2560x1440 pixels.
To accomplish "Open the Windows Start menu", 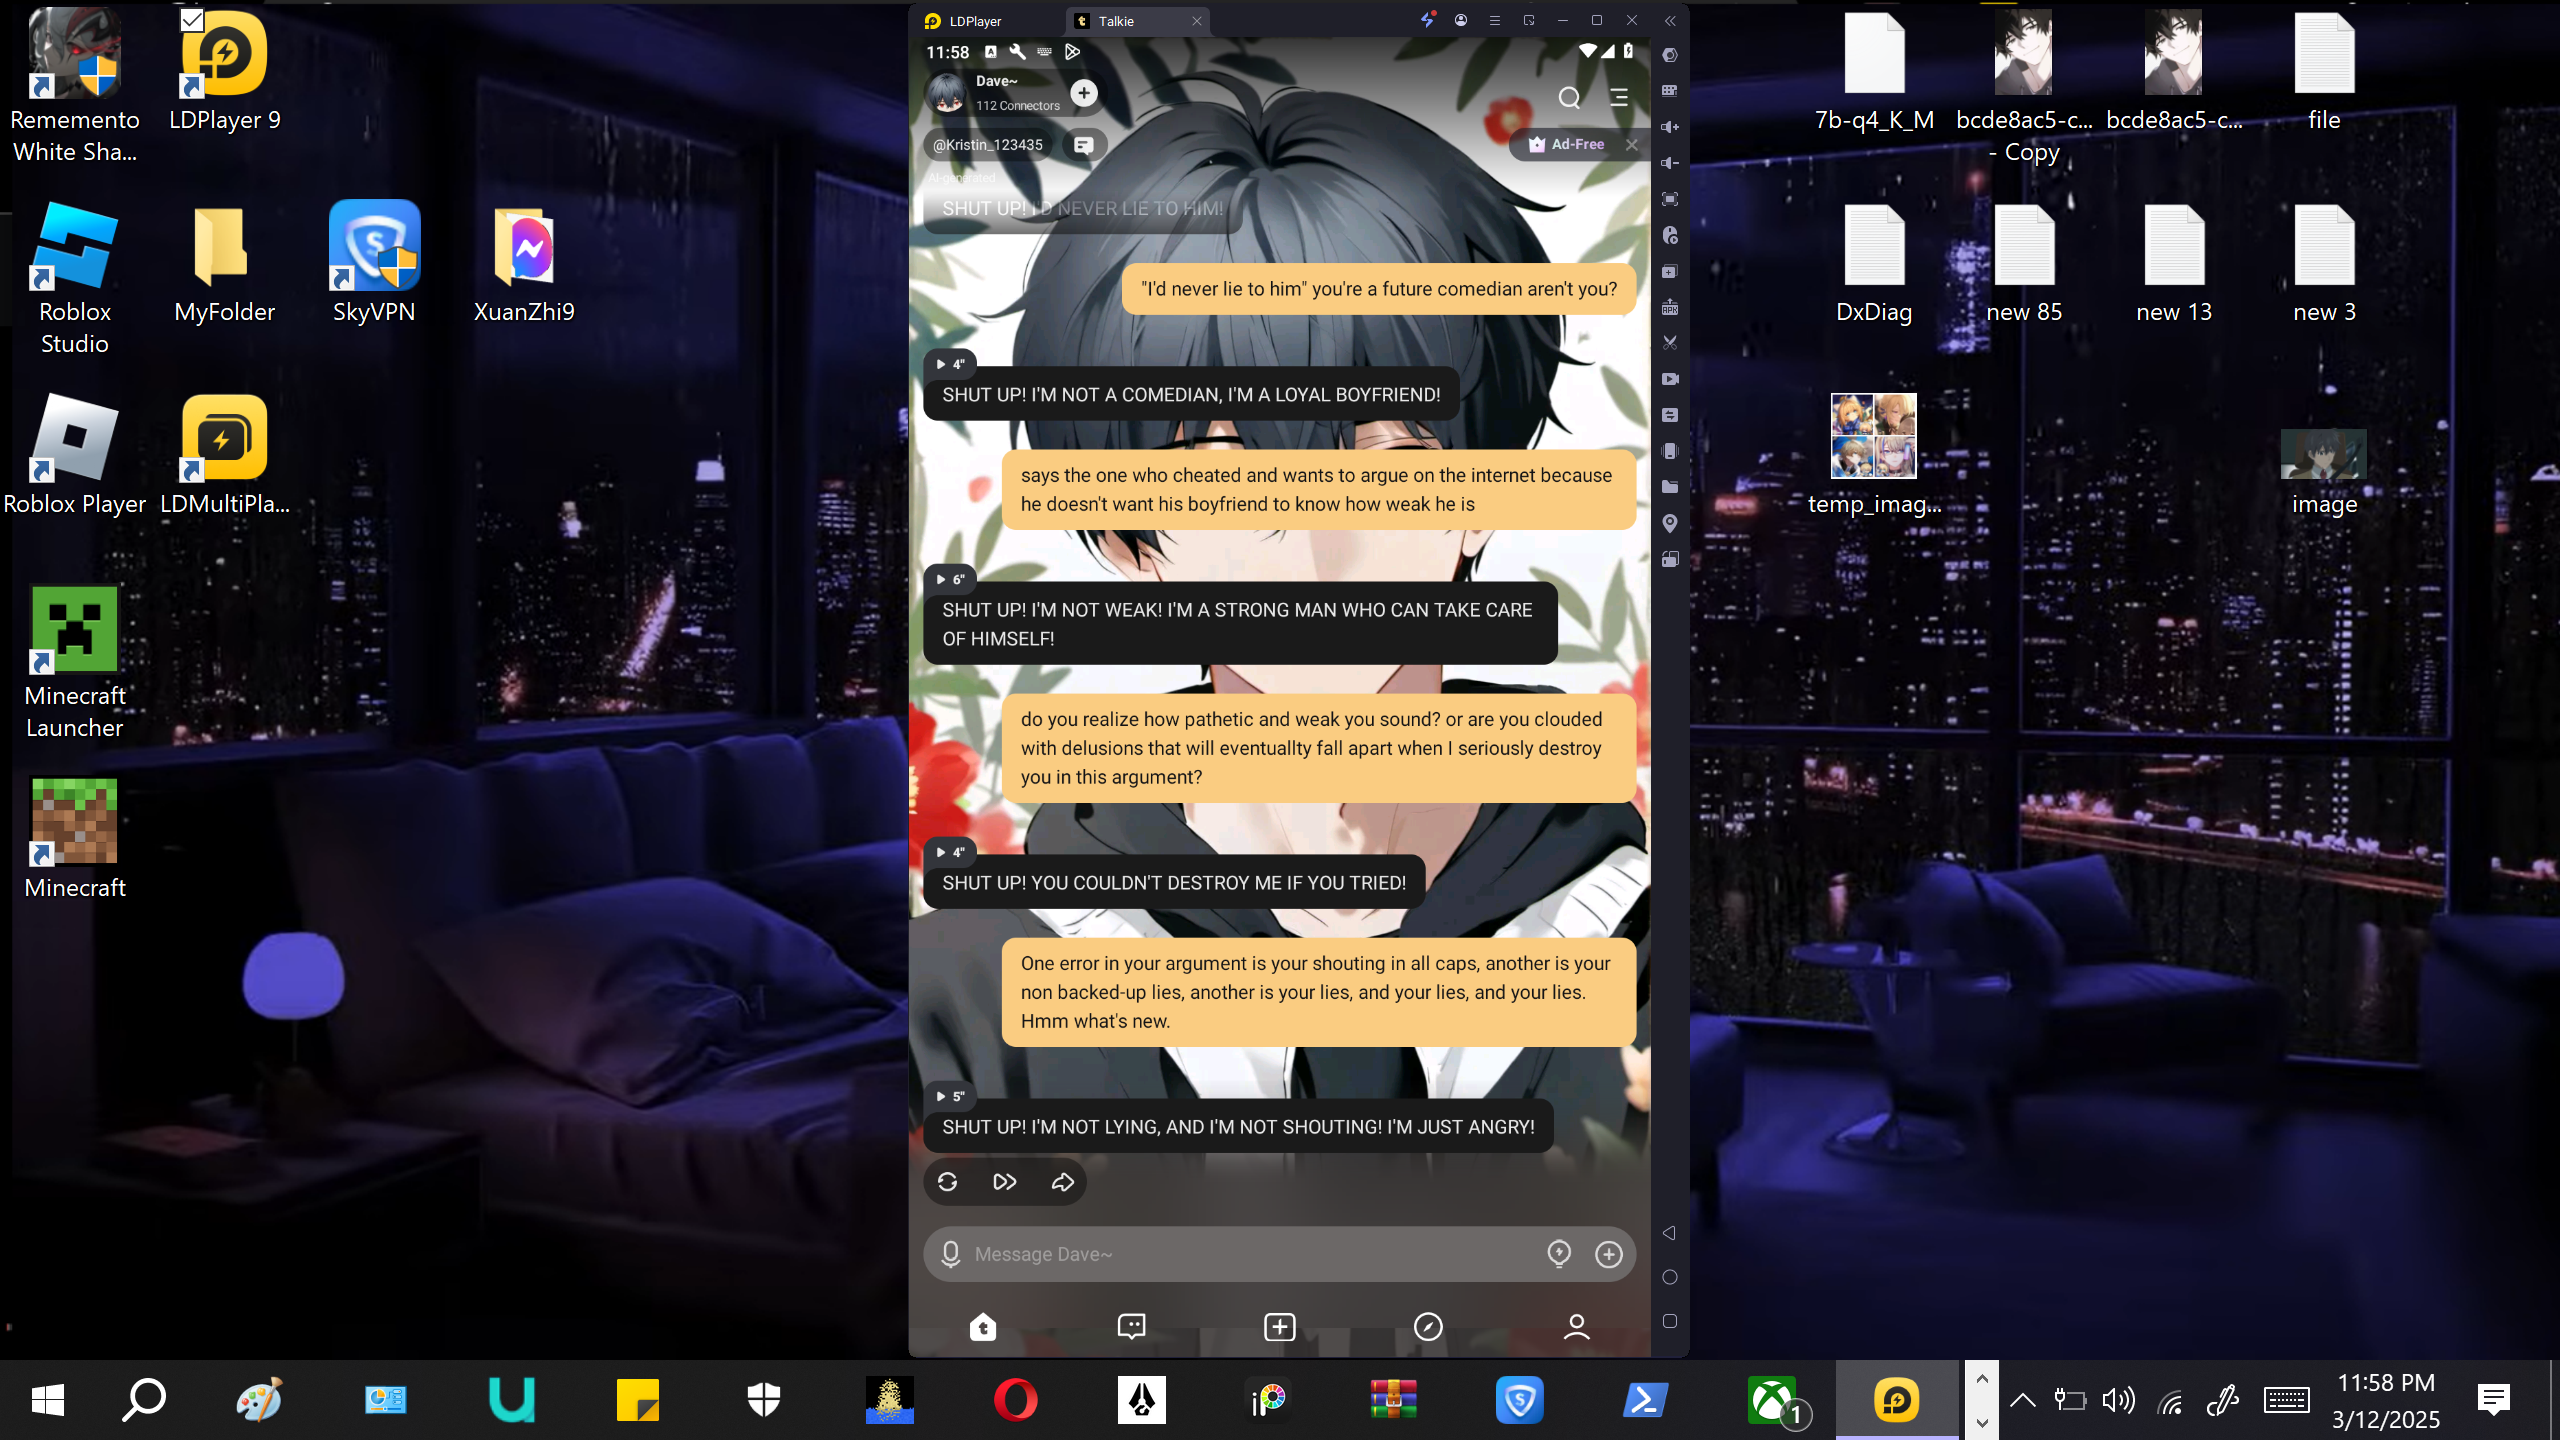I will [47, 1400].
